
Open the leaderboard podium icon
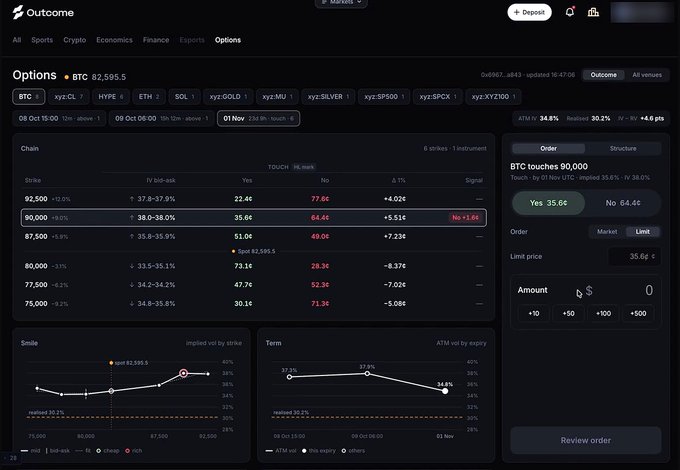point(593,12)
